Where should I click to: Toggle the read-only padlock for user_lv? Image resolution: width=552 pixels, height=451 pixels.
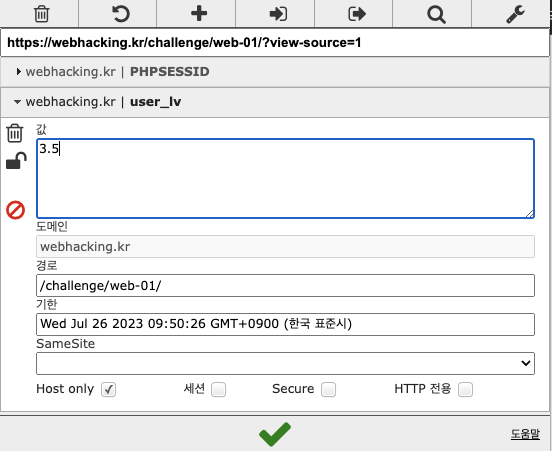[16, 161]
